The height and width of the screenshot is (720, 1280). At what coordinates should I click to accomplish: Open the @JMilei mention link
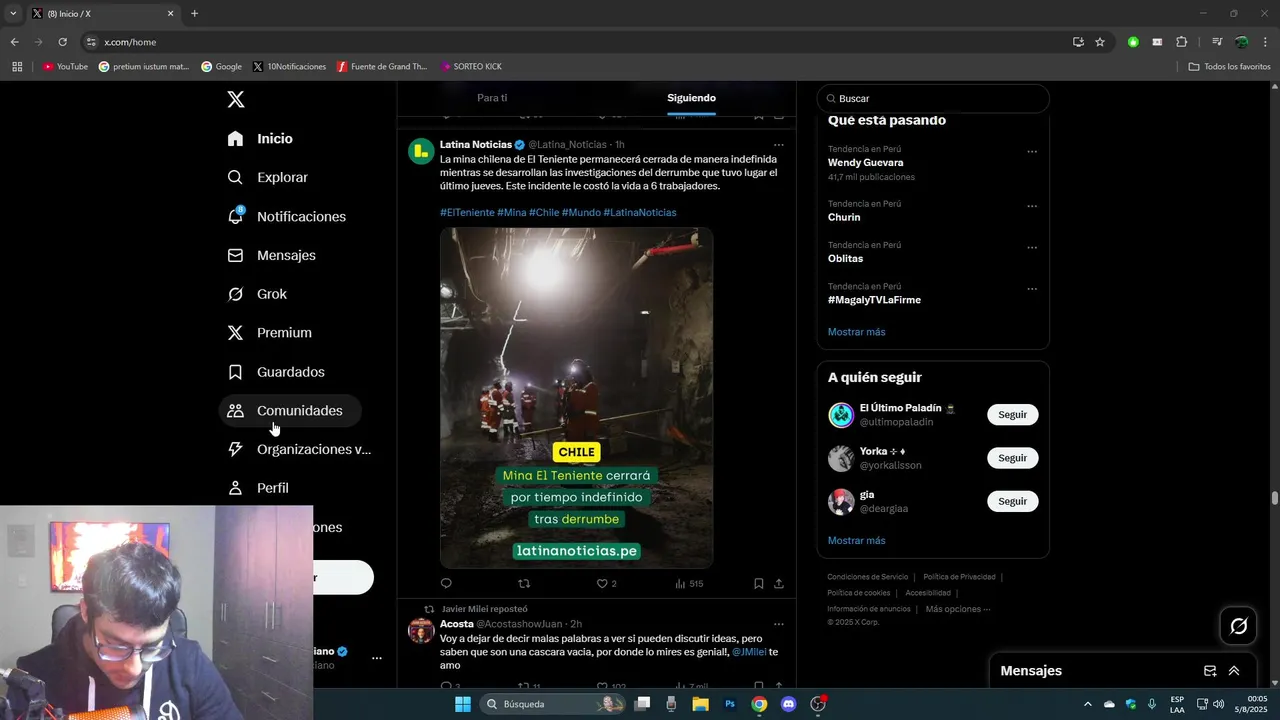coord(749,652)
